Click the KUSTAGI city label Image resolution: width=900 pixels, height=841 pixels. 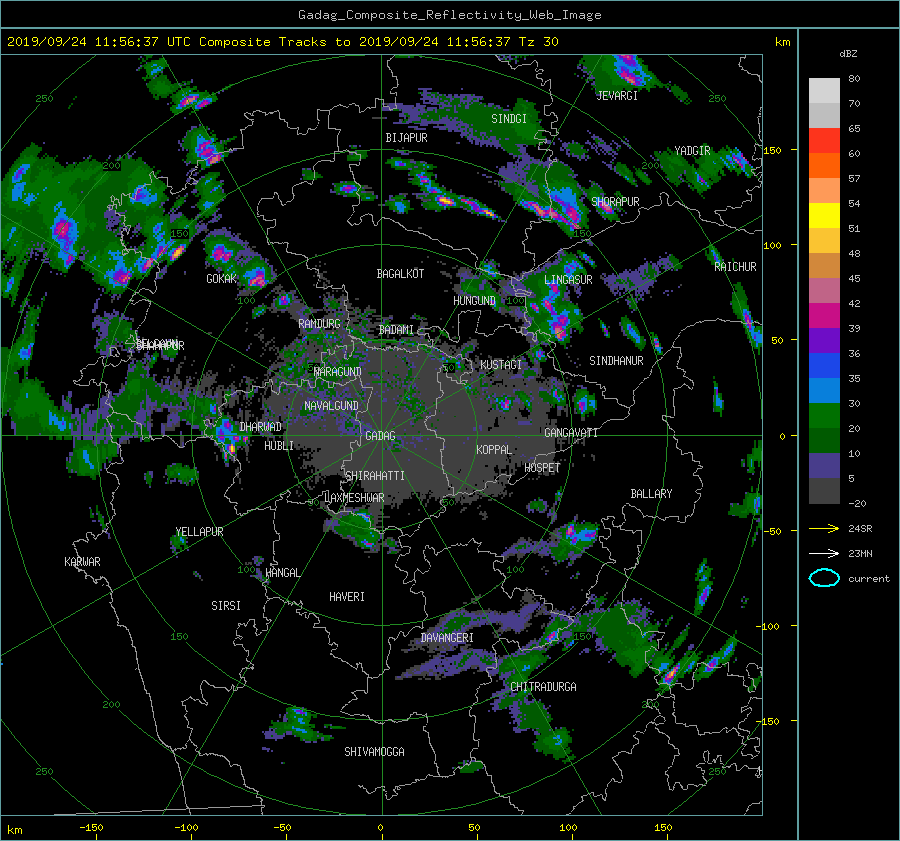(x=501, y=365)
